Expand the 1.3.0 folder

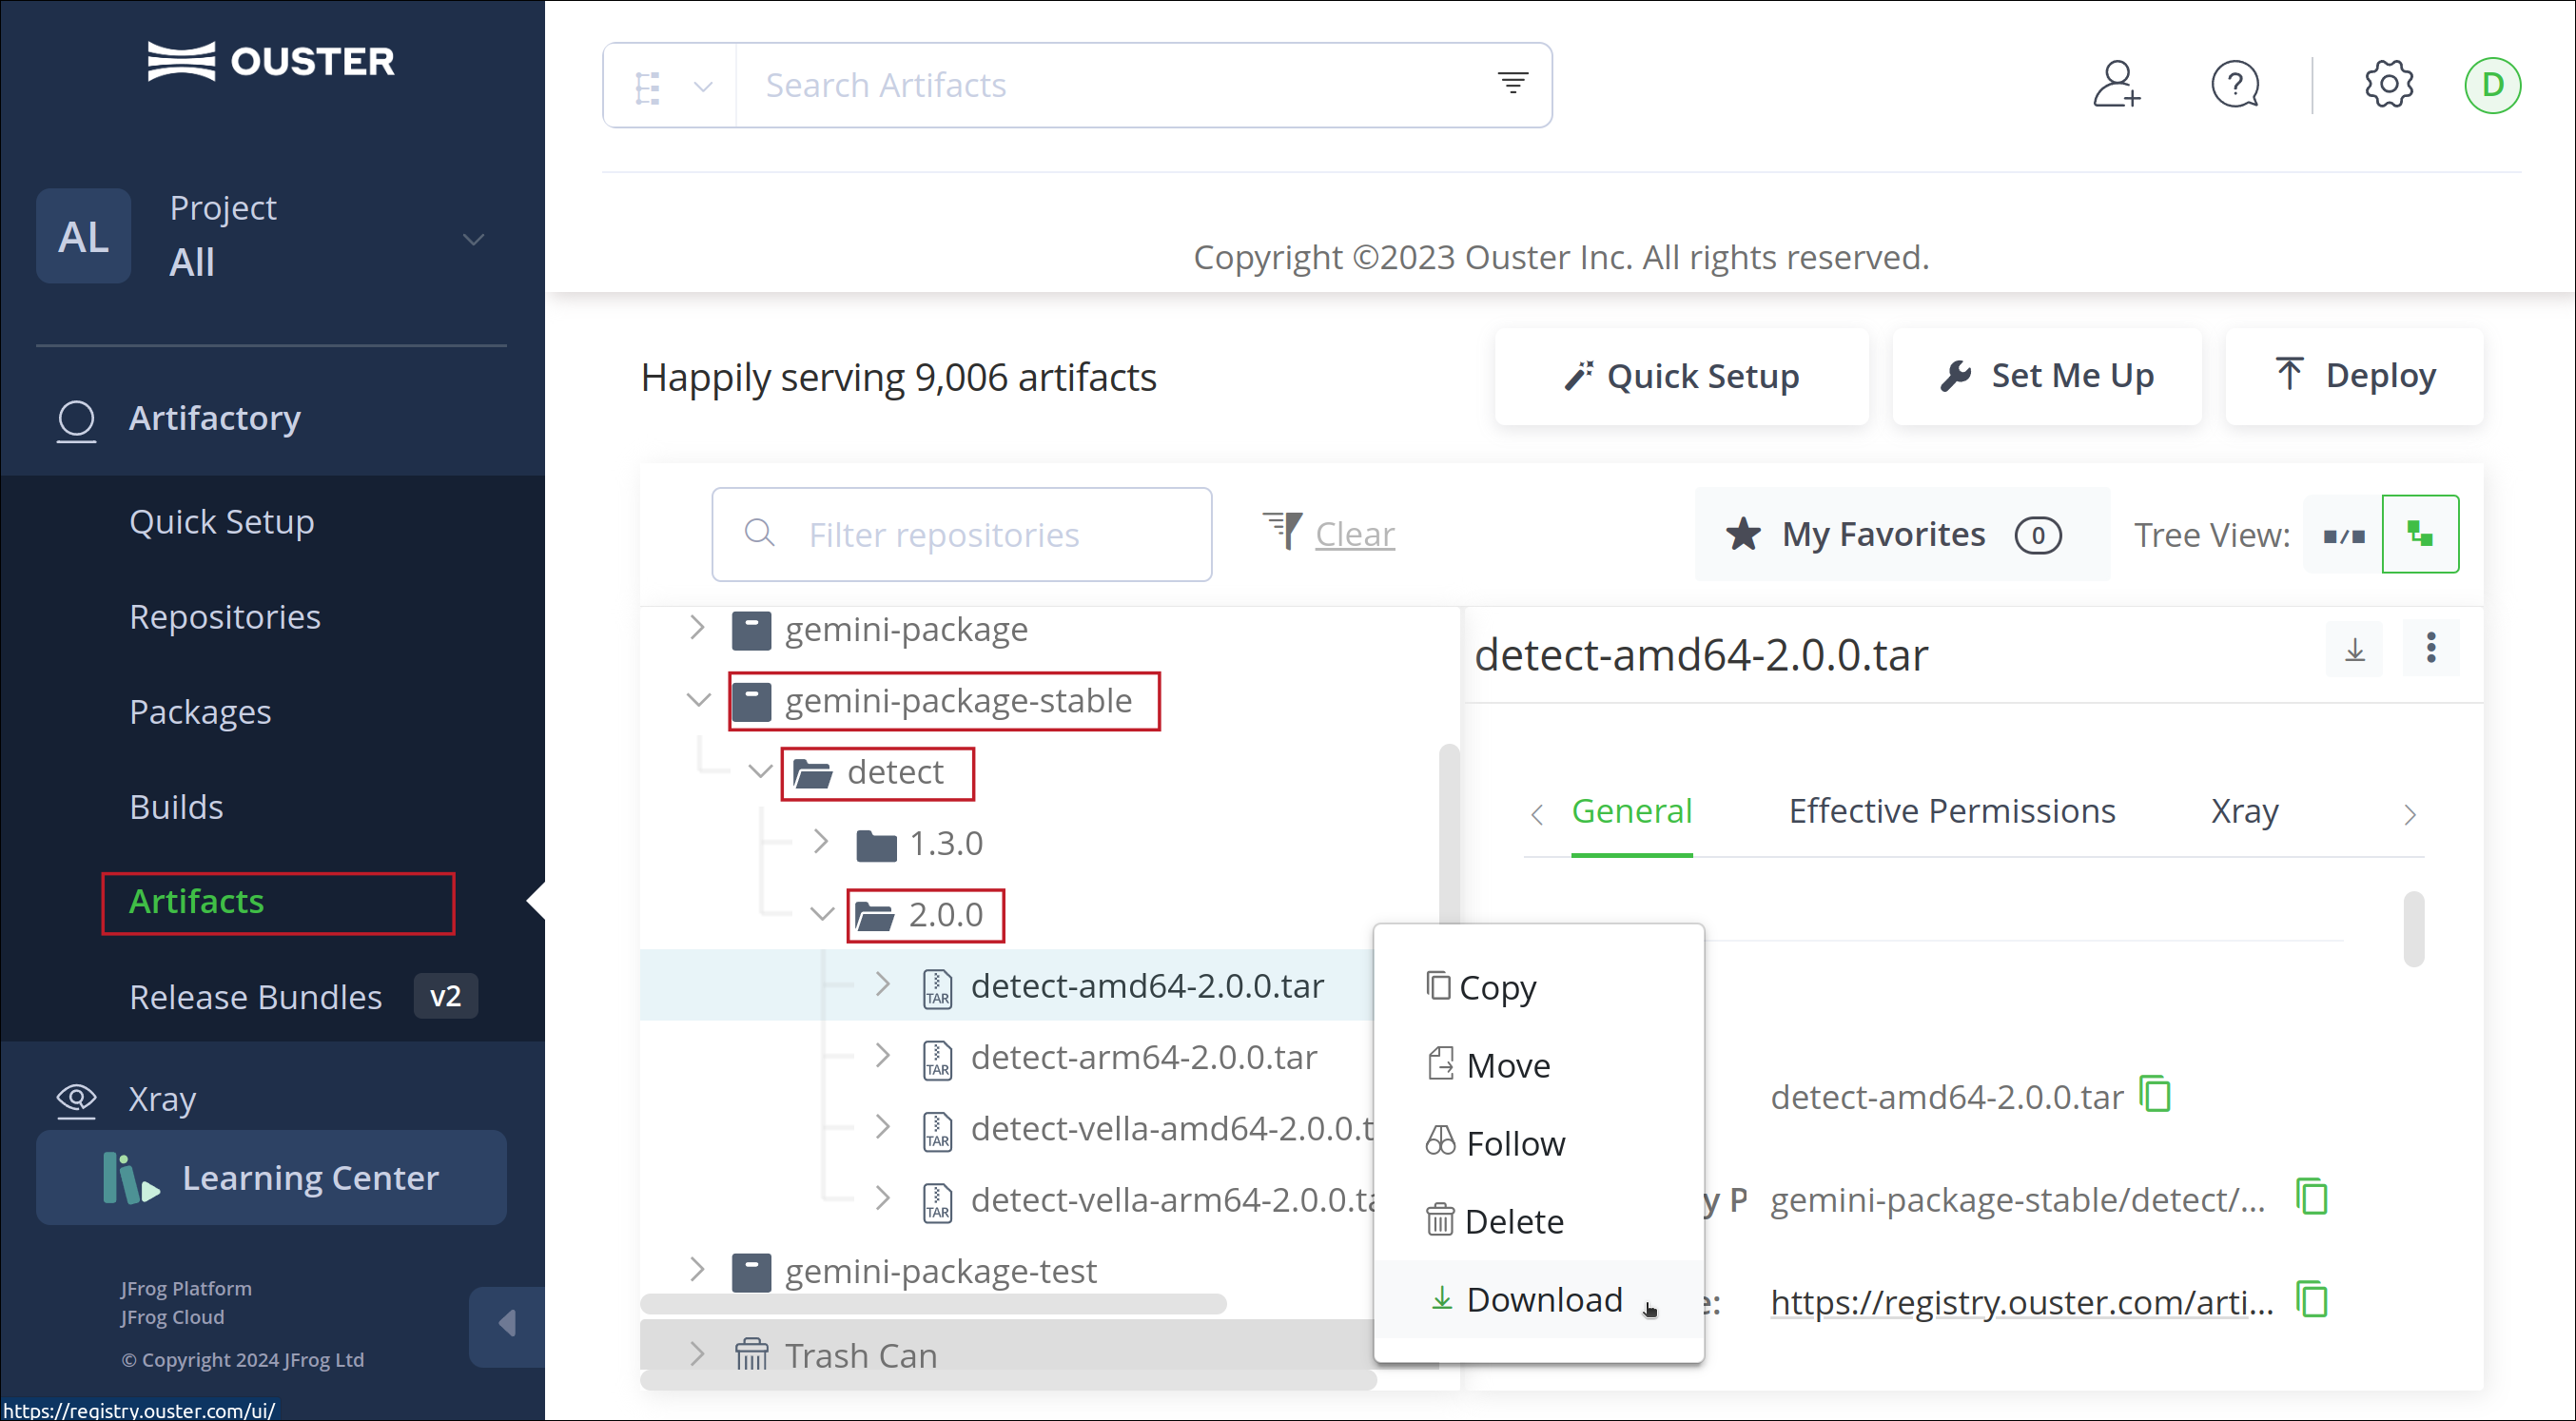click(x=820, y=842)
